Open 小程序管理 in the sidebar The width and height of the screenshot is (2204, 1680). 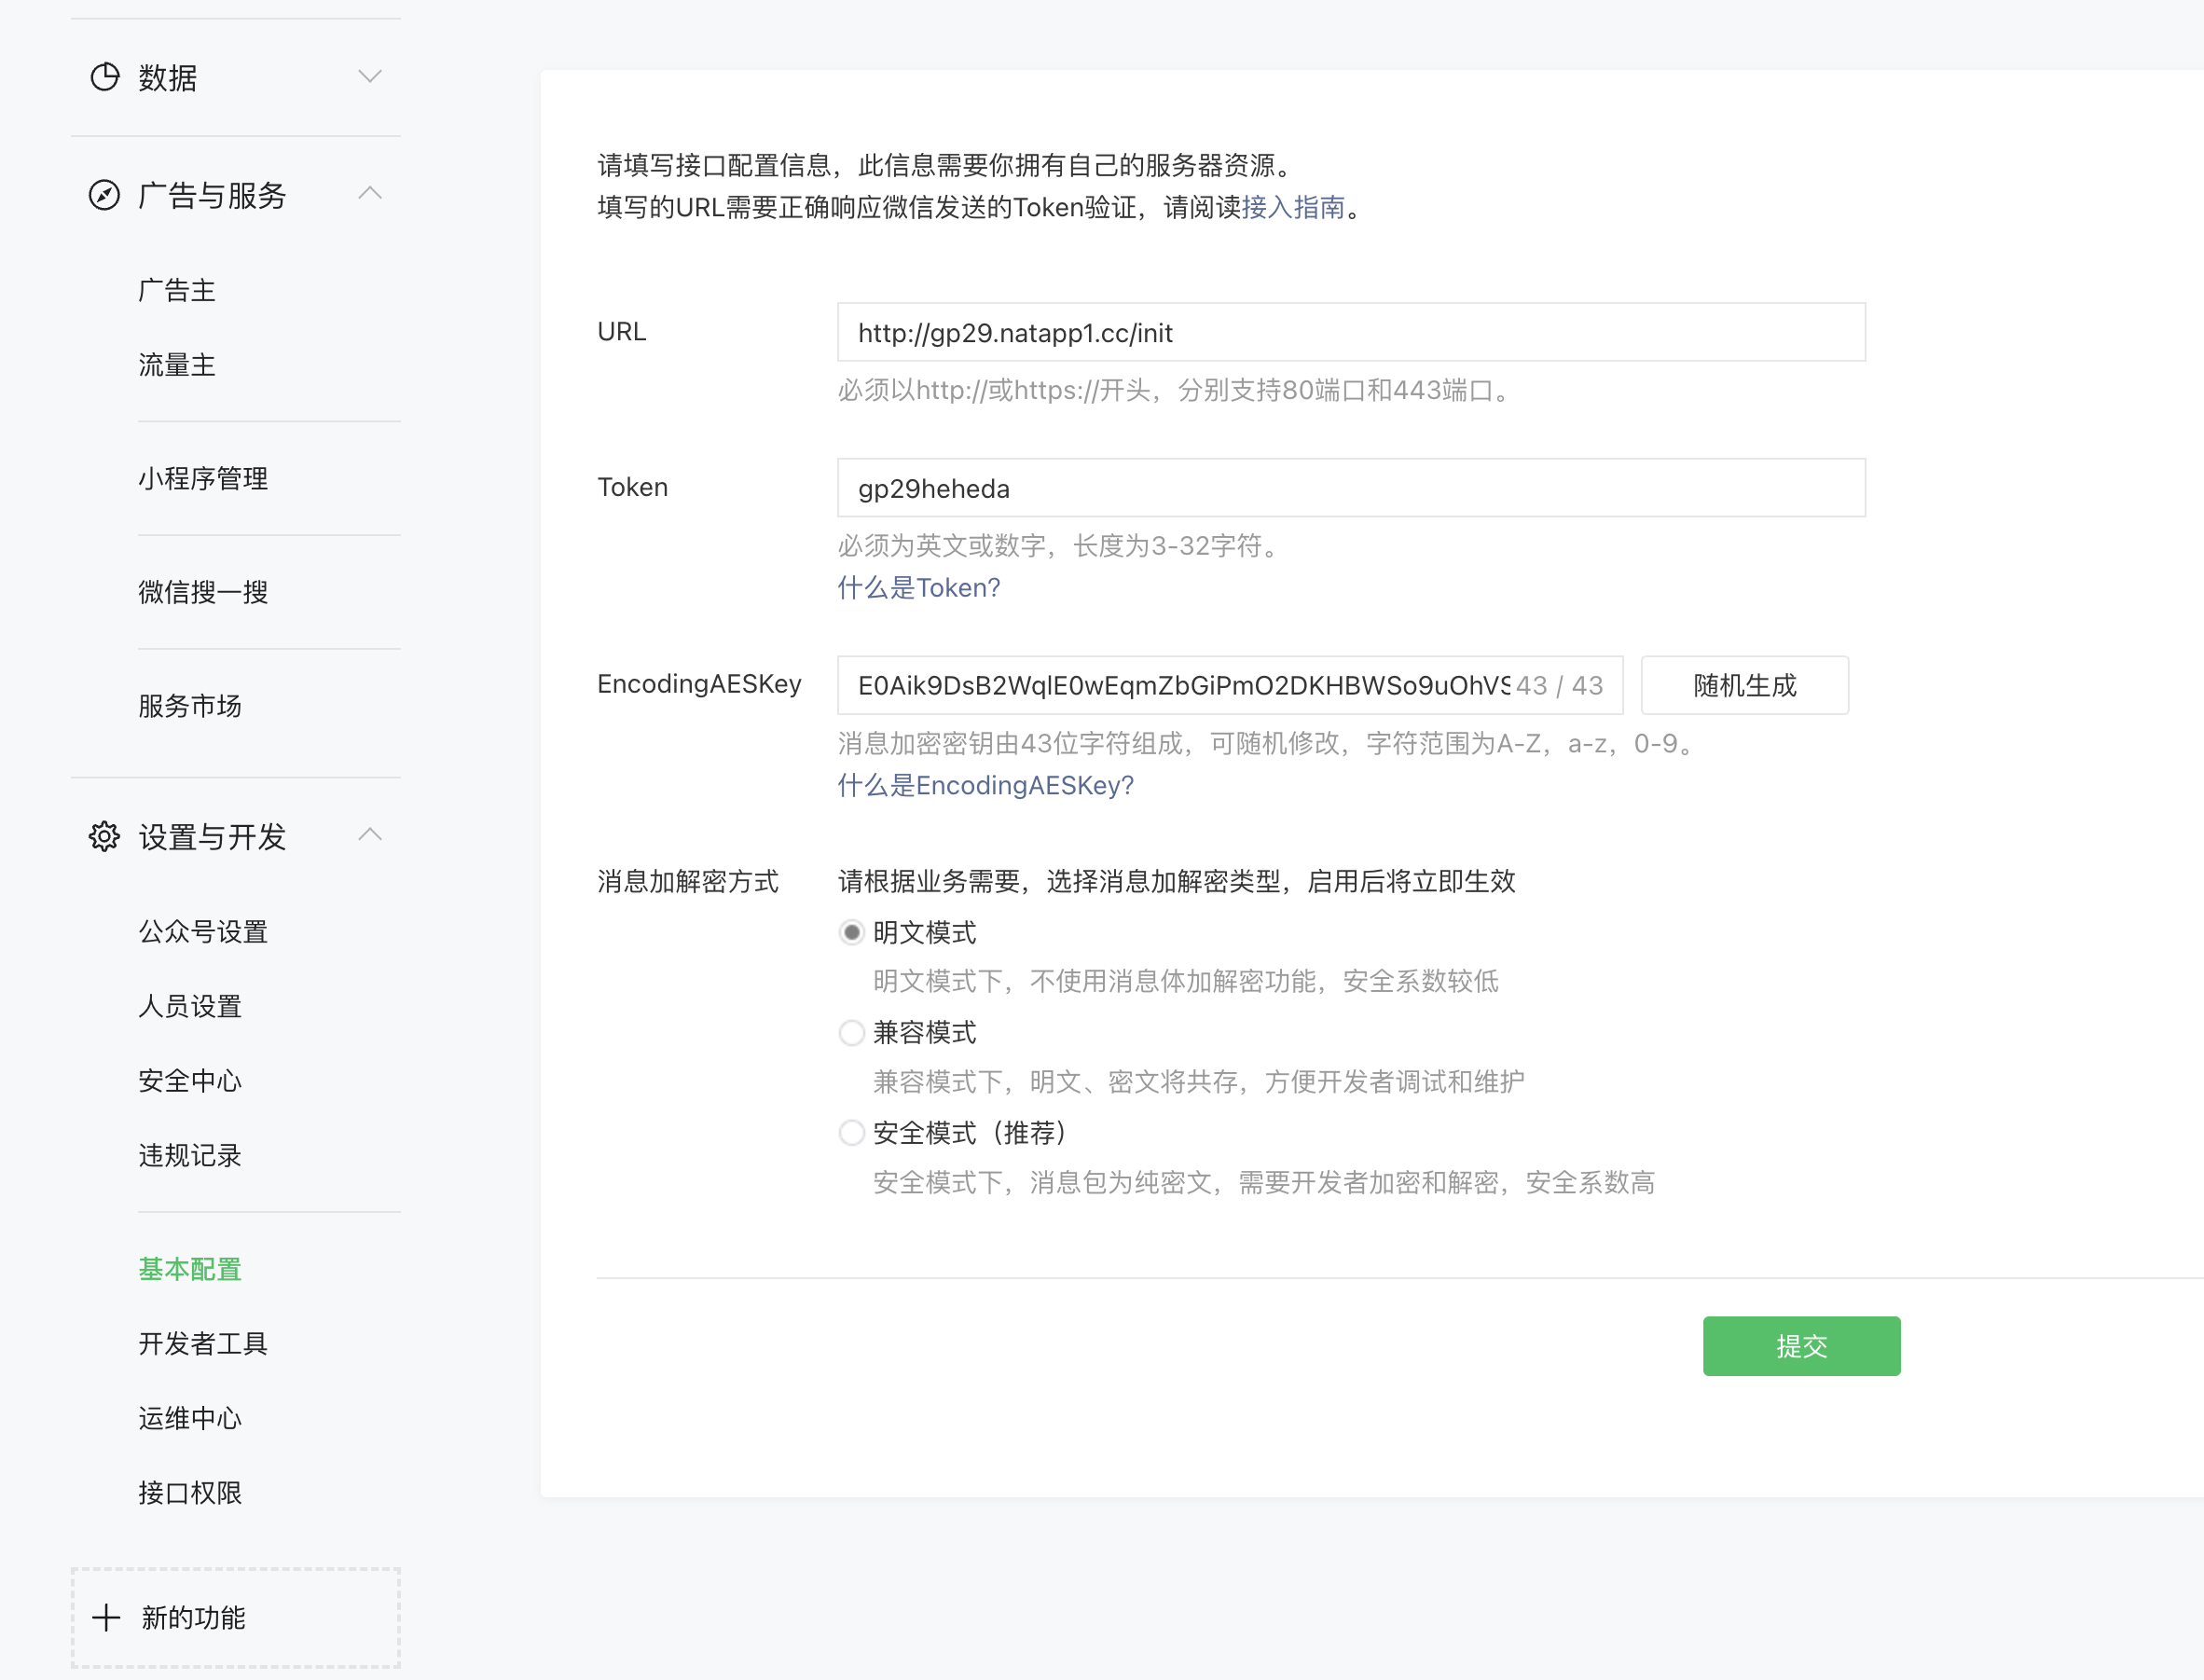click(203, 478)
